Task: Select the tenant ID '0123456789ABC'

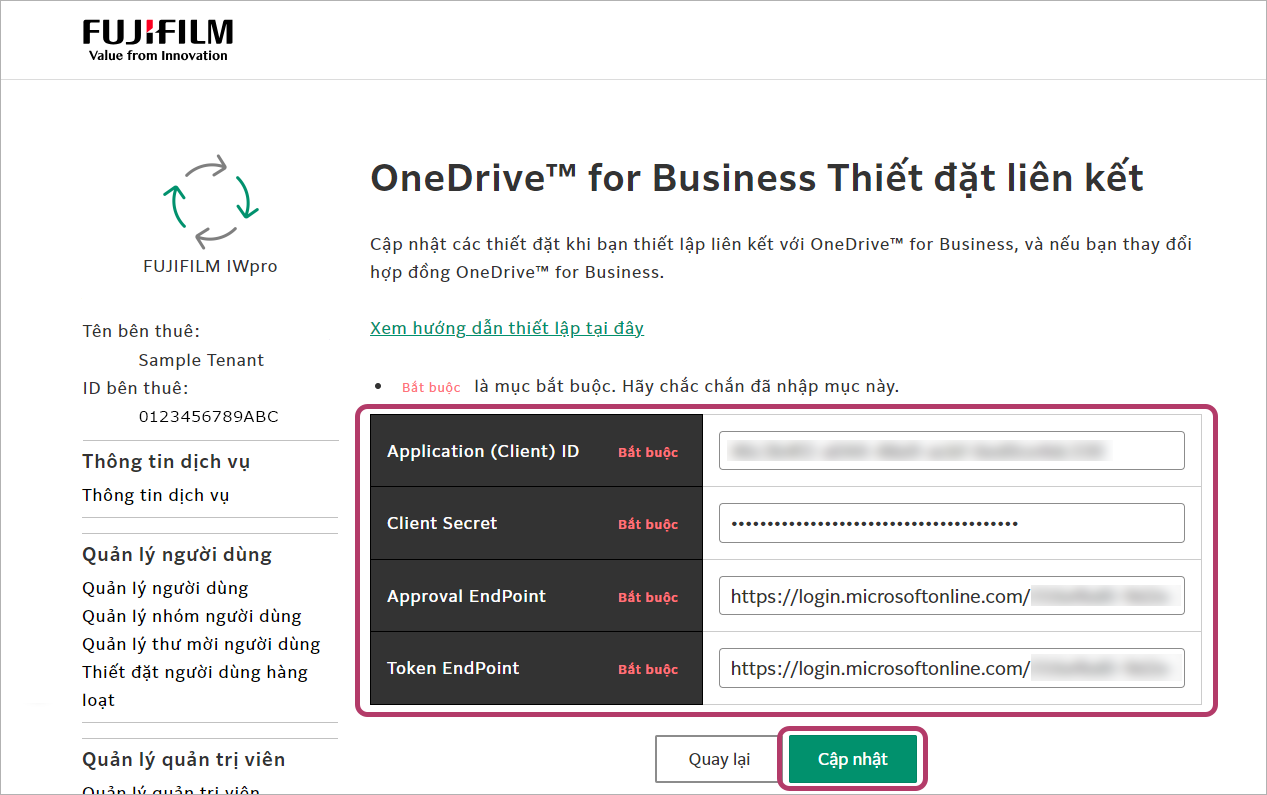Action: [209, 416]
